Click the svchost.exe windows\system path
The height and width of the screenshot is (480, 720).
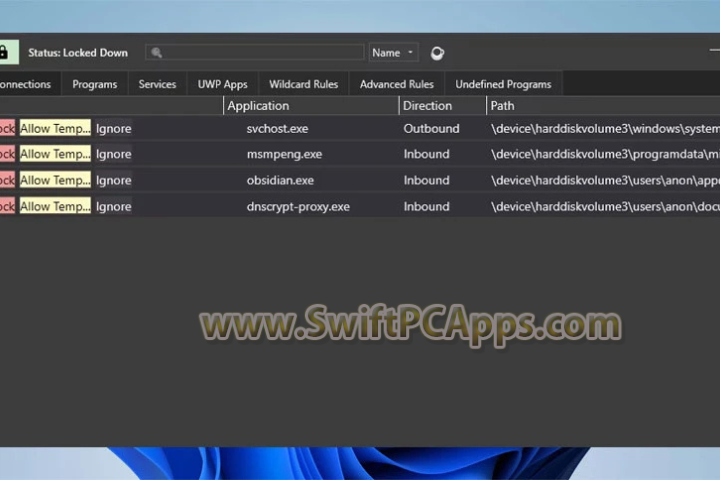[605, 129]
